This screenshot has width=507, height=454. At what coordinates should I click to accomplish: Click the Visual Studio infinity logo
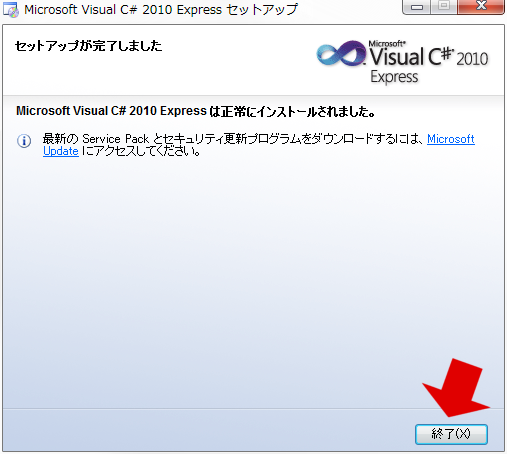point(341,53)
